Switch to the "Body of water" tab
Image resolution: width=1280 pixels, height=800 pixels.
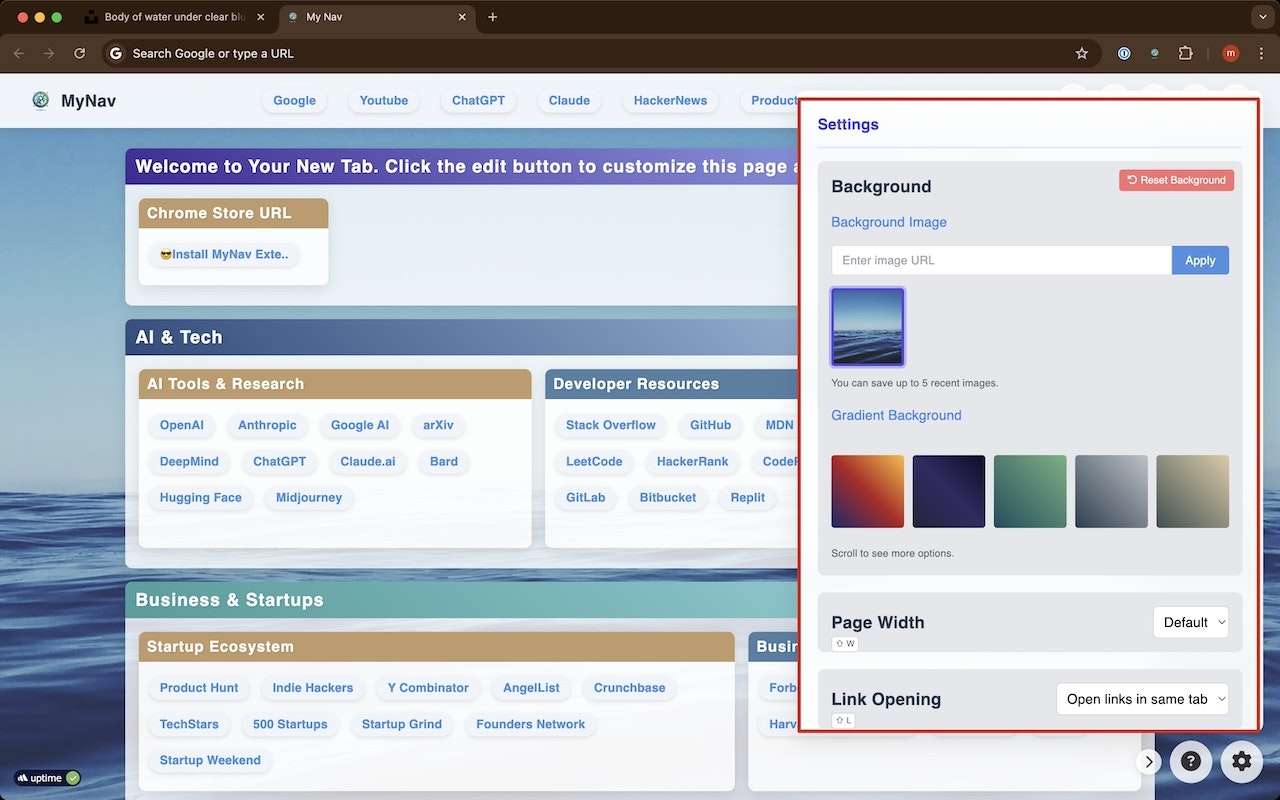click(x=175, y=17)
